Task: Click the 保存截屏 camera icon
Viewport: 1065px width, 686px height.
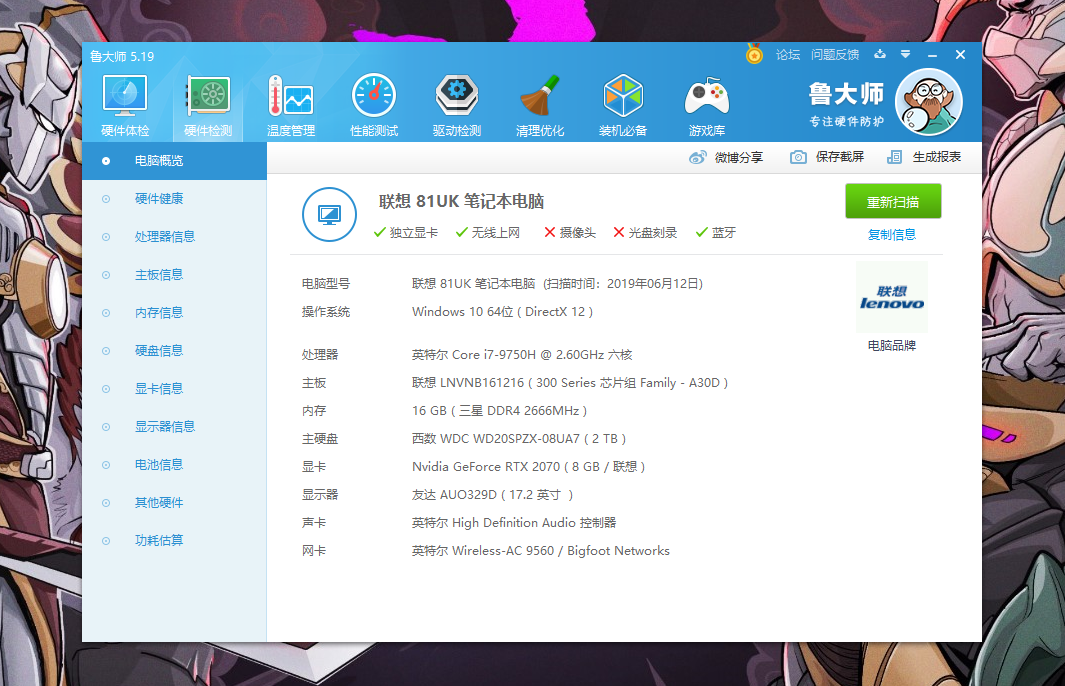Action: [x=798, y=158]
